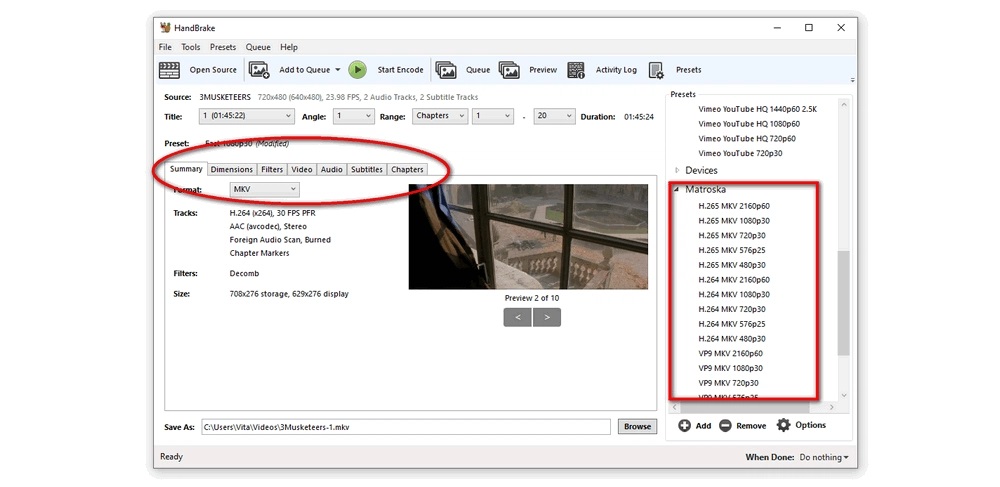This screenshot has height=487, width=1000.
Task: Open the Queue icon in toolbar
Action: point(446,70)
